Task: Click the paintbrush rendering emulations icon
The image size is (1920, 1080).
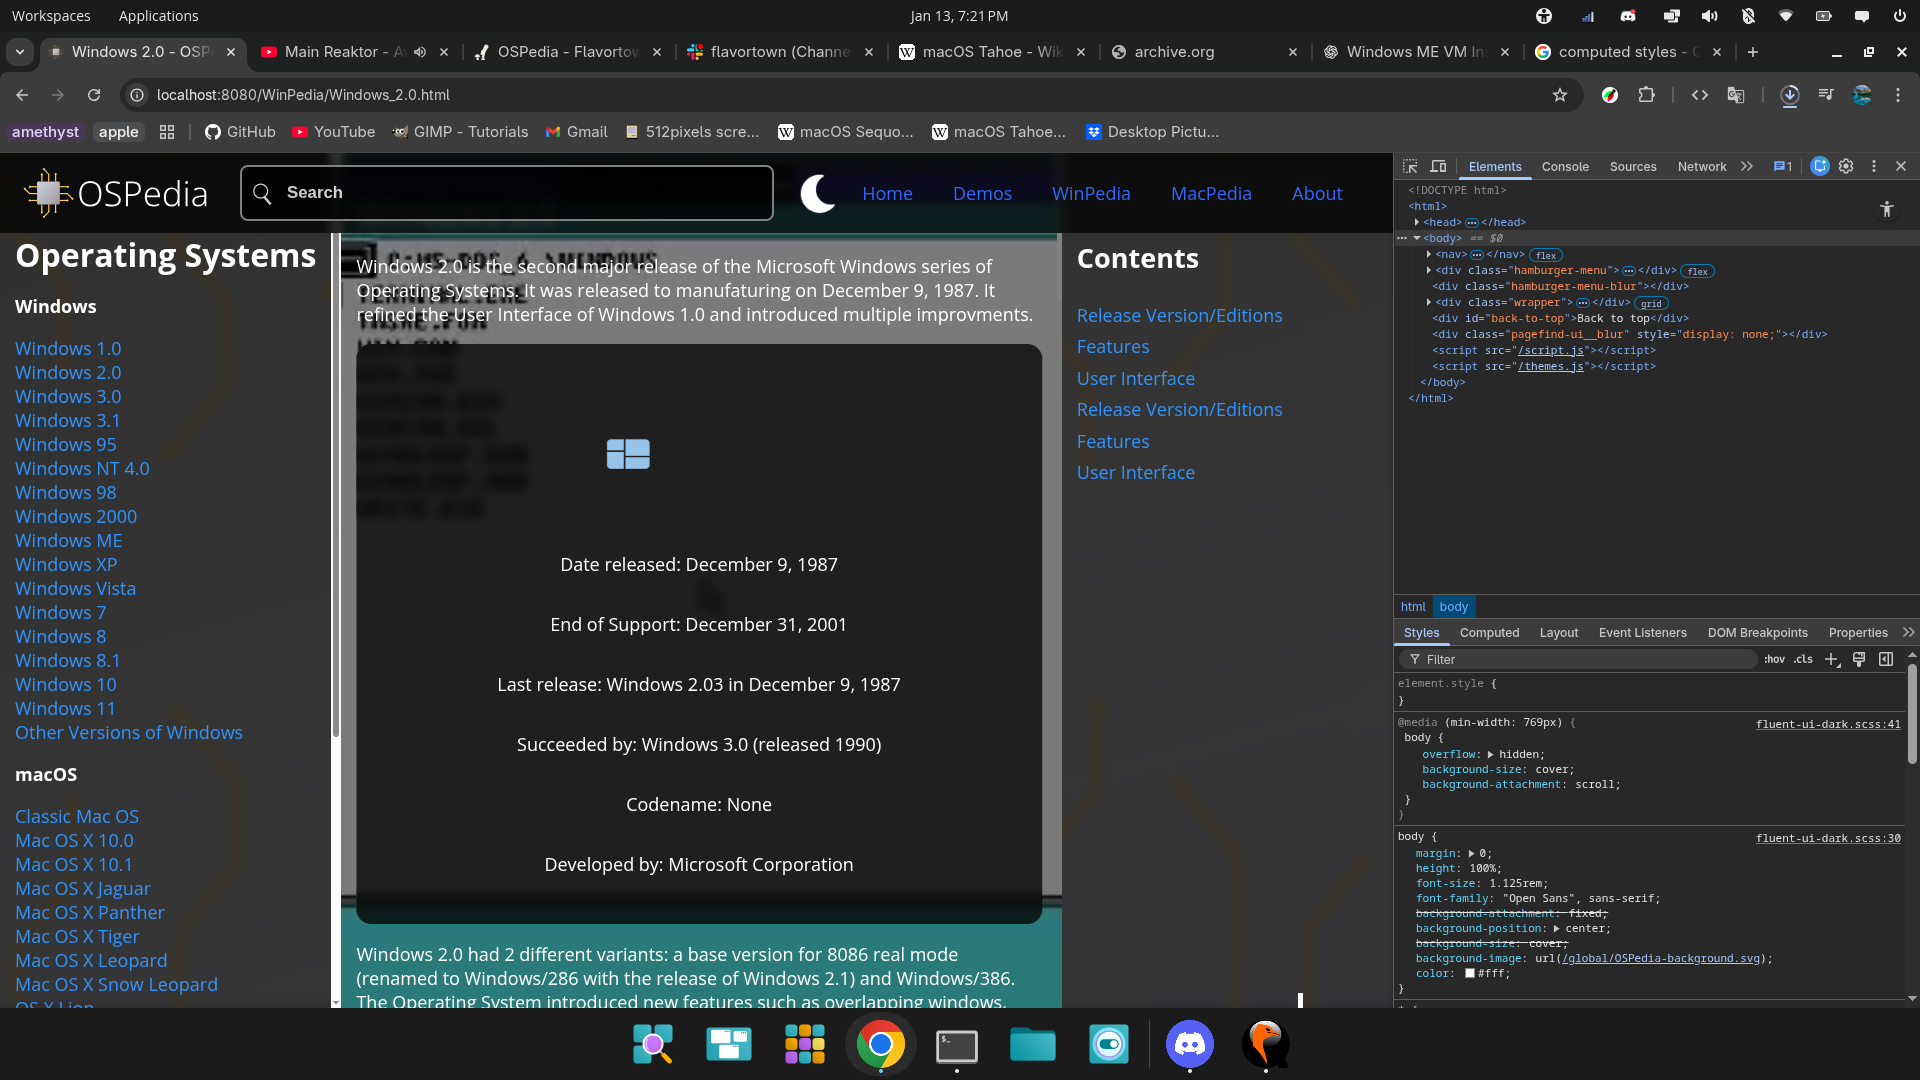Action: pyautogui.click(x=1858, y=659)
